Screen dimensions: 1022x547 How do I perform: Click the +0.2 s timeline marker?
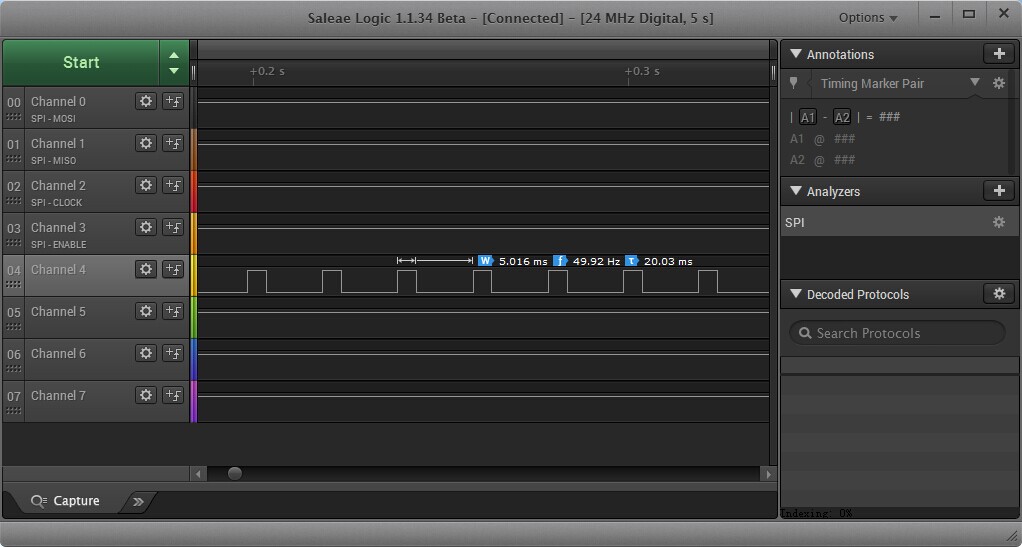click(x=267, y=71)
